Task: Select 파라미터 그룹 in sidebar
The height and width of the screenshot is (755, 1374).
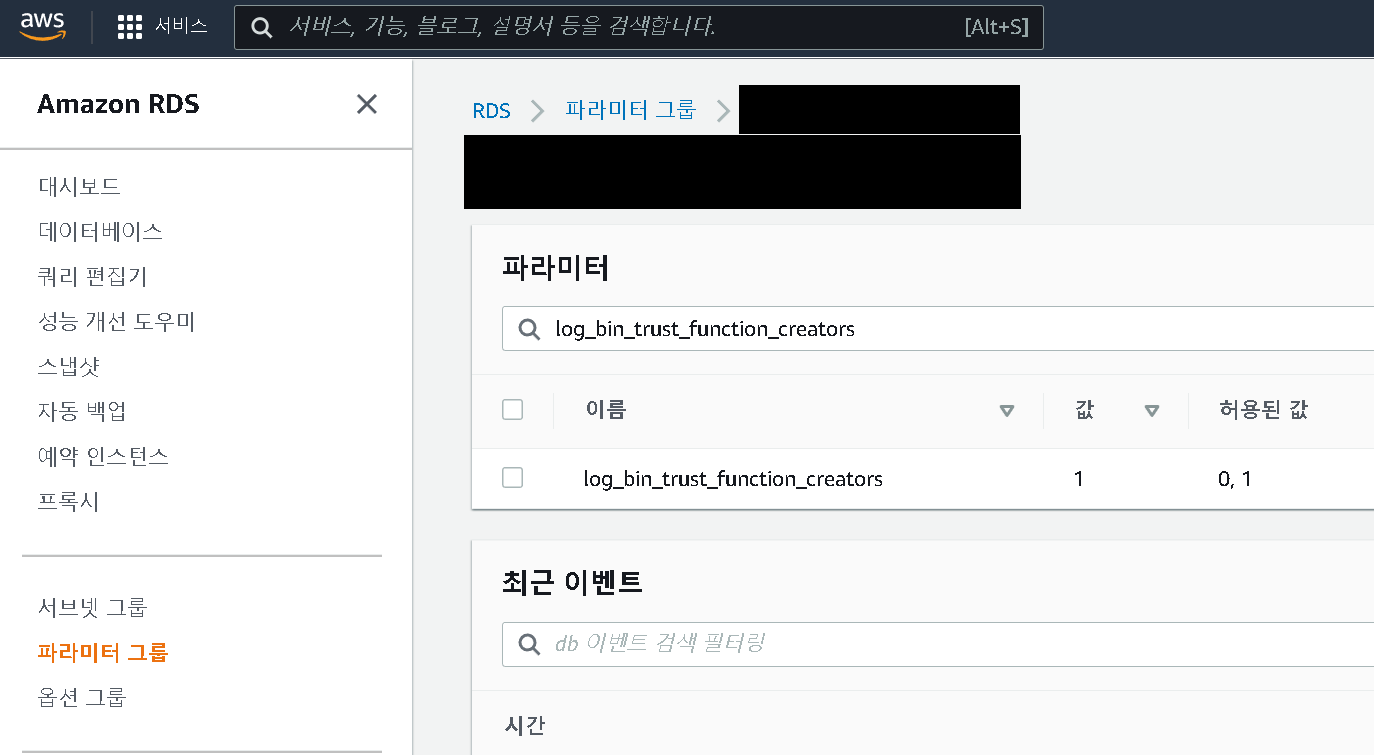Action: (x=103, y=652)
